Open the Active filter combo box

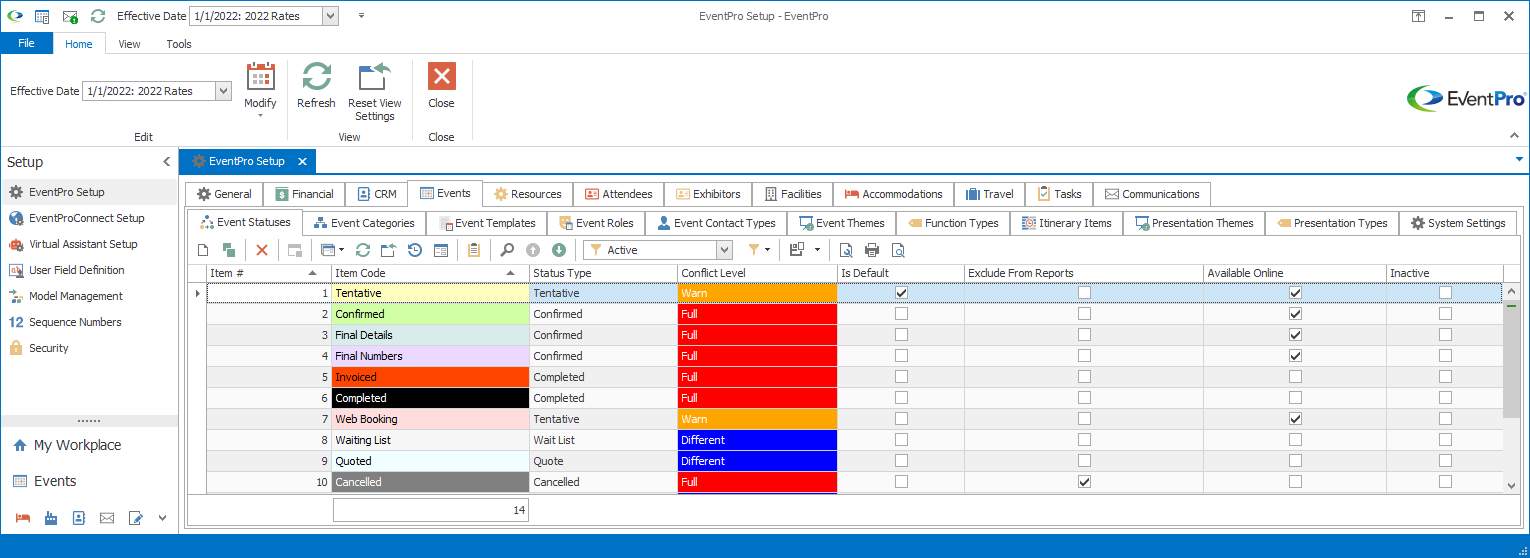[x=724, y=250]
